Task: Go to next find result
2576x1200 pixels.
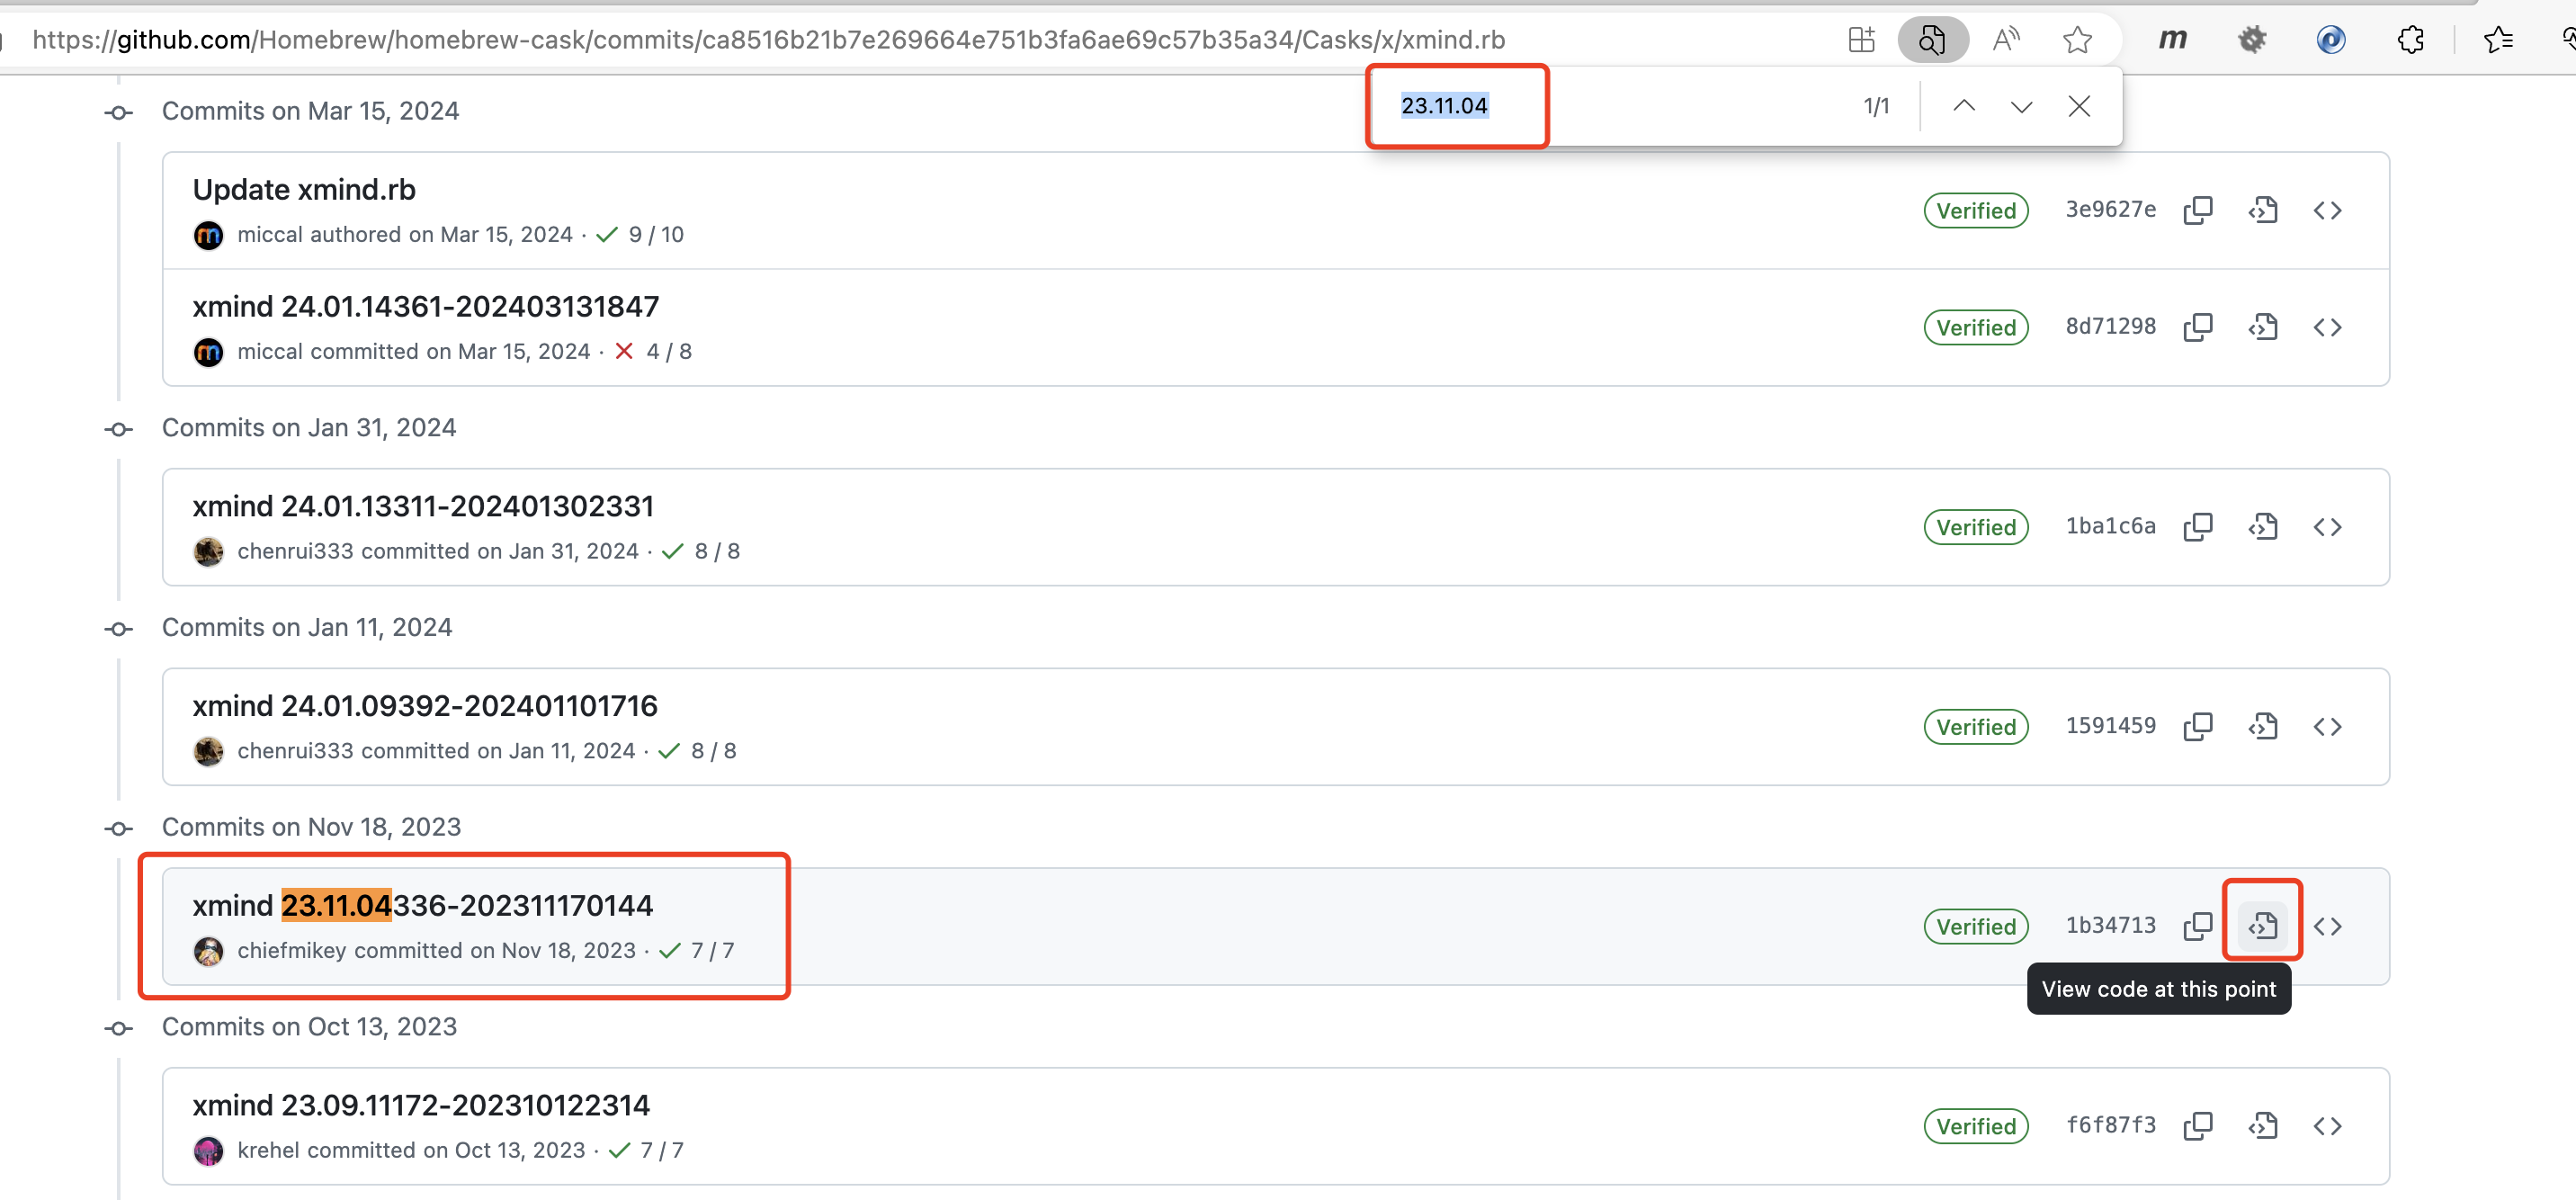Action: pos(2021,106)
